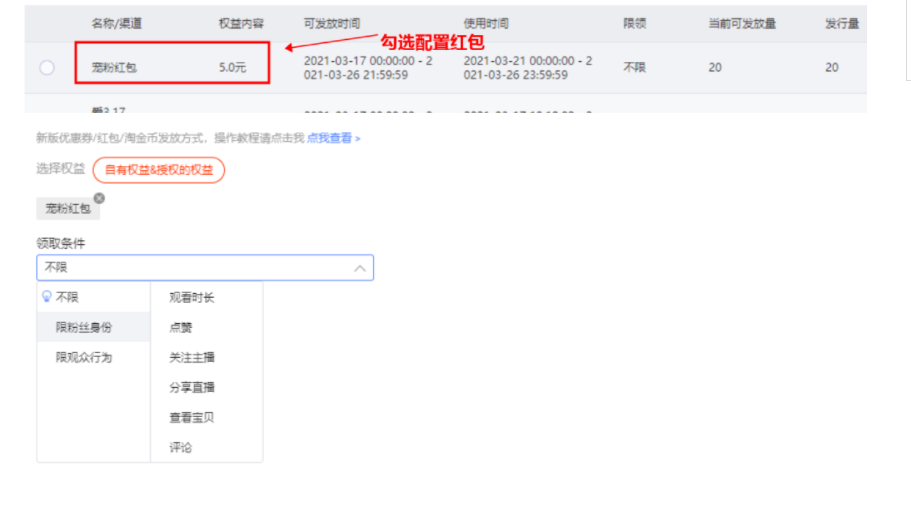The height and width of the screenshot is (510, 911).
Task: Select 关注主播 as the claim condition
Action: [x=192, y=357]
